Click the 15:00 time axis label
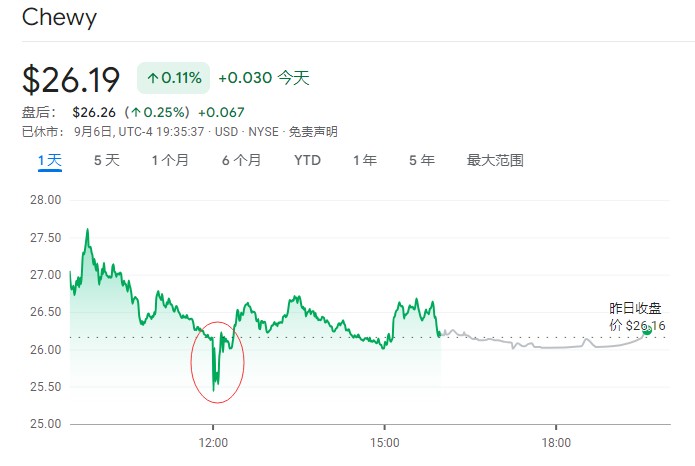 point(385,442)
